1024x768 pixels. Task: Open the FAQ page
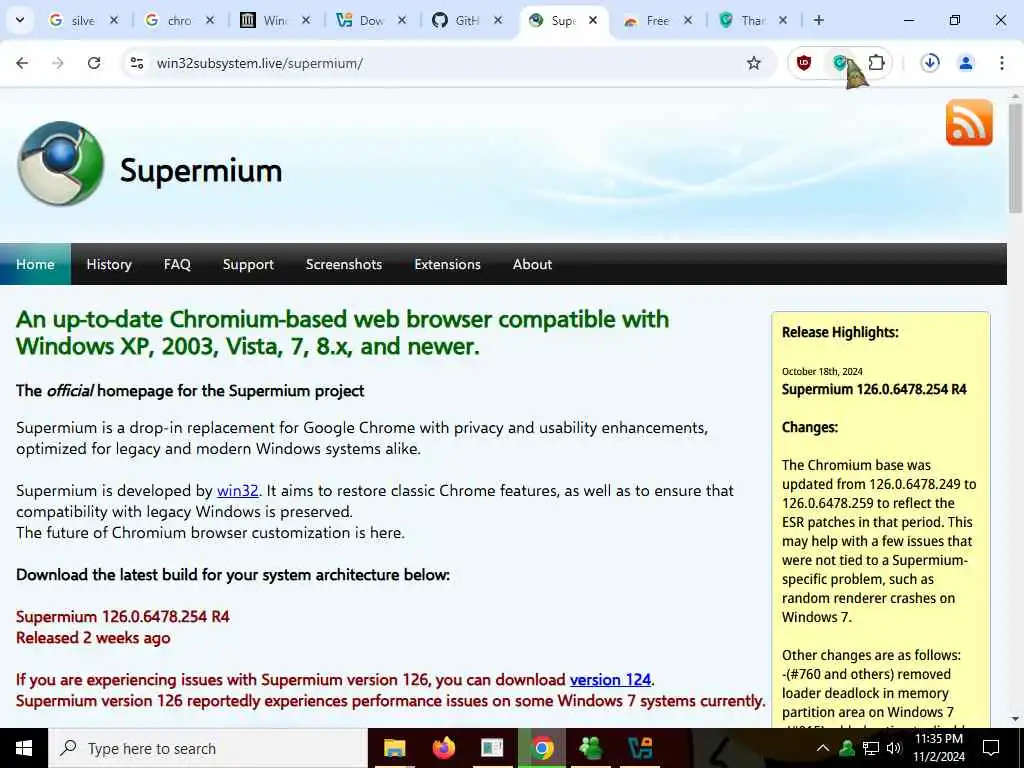click(177, 264)
